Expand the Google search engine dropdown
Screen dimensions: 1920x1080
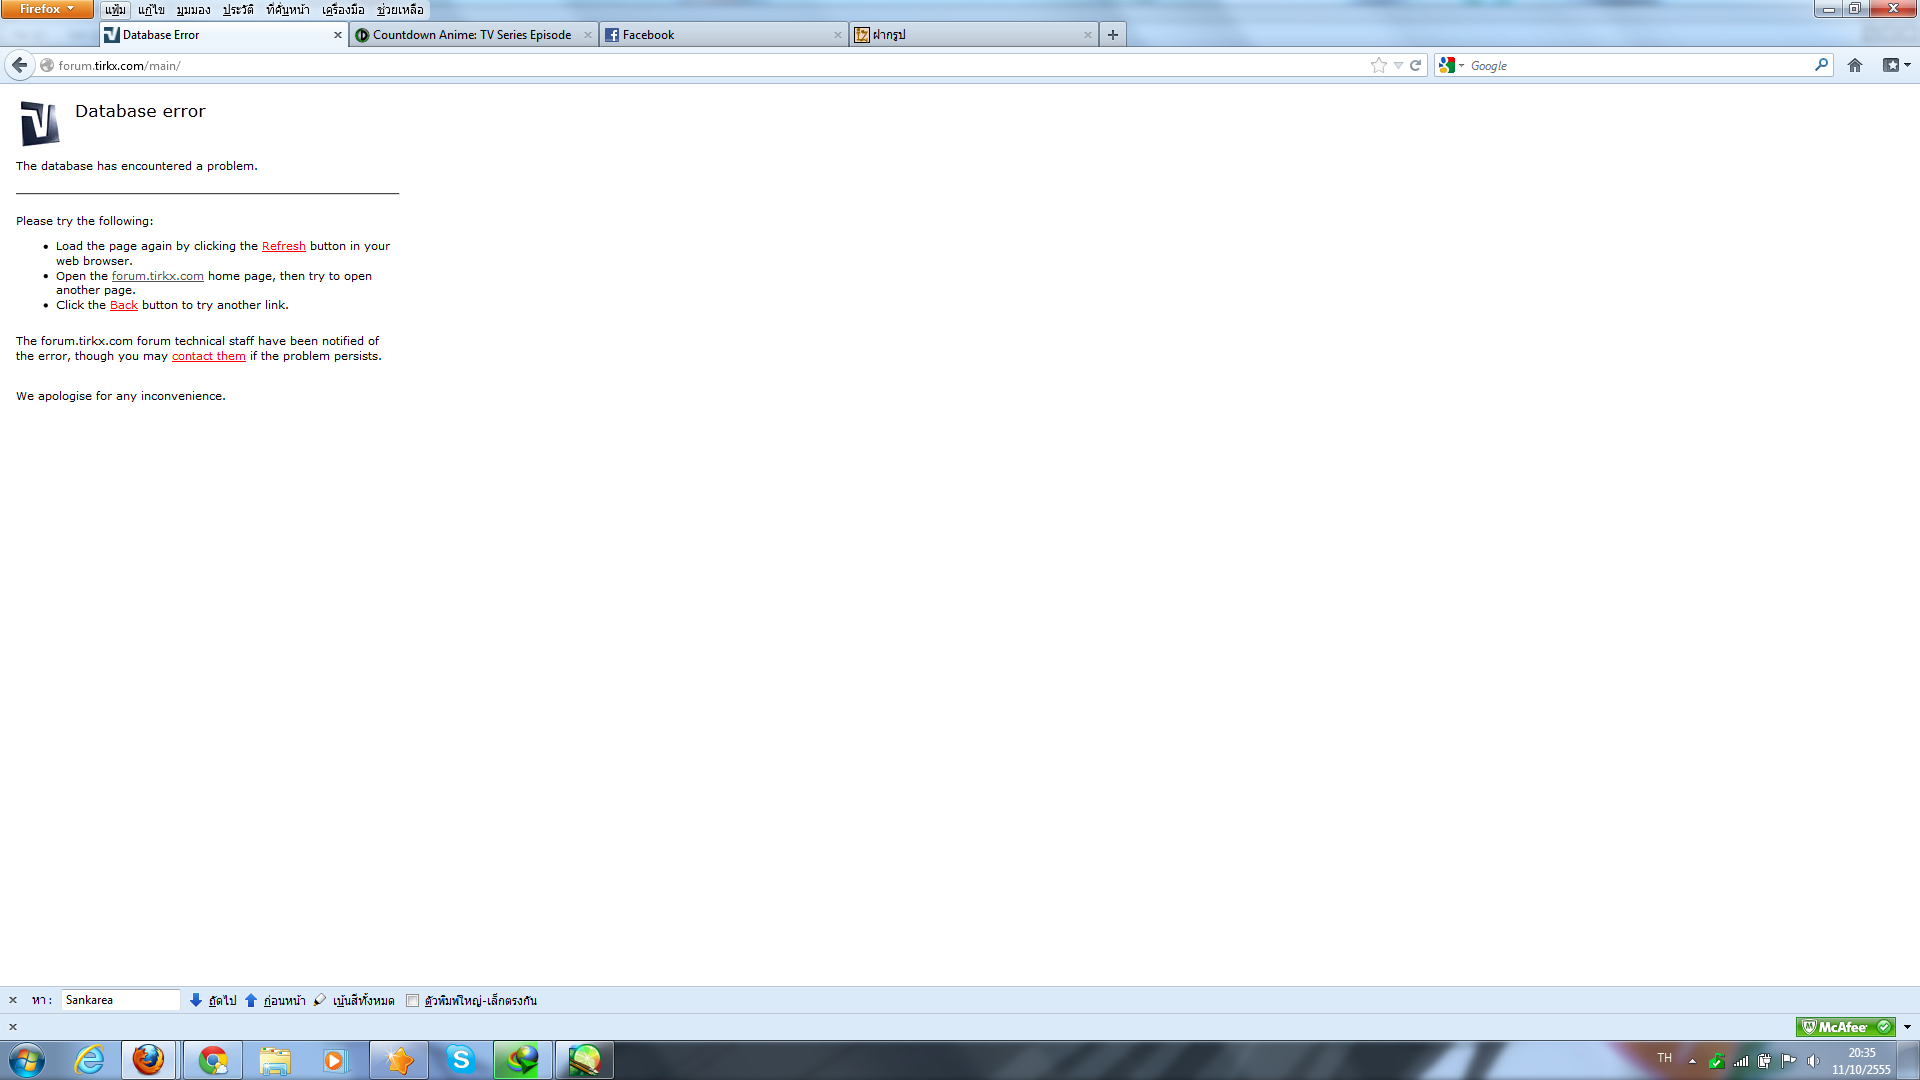[1461, 66]
